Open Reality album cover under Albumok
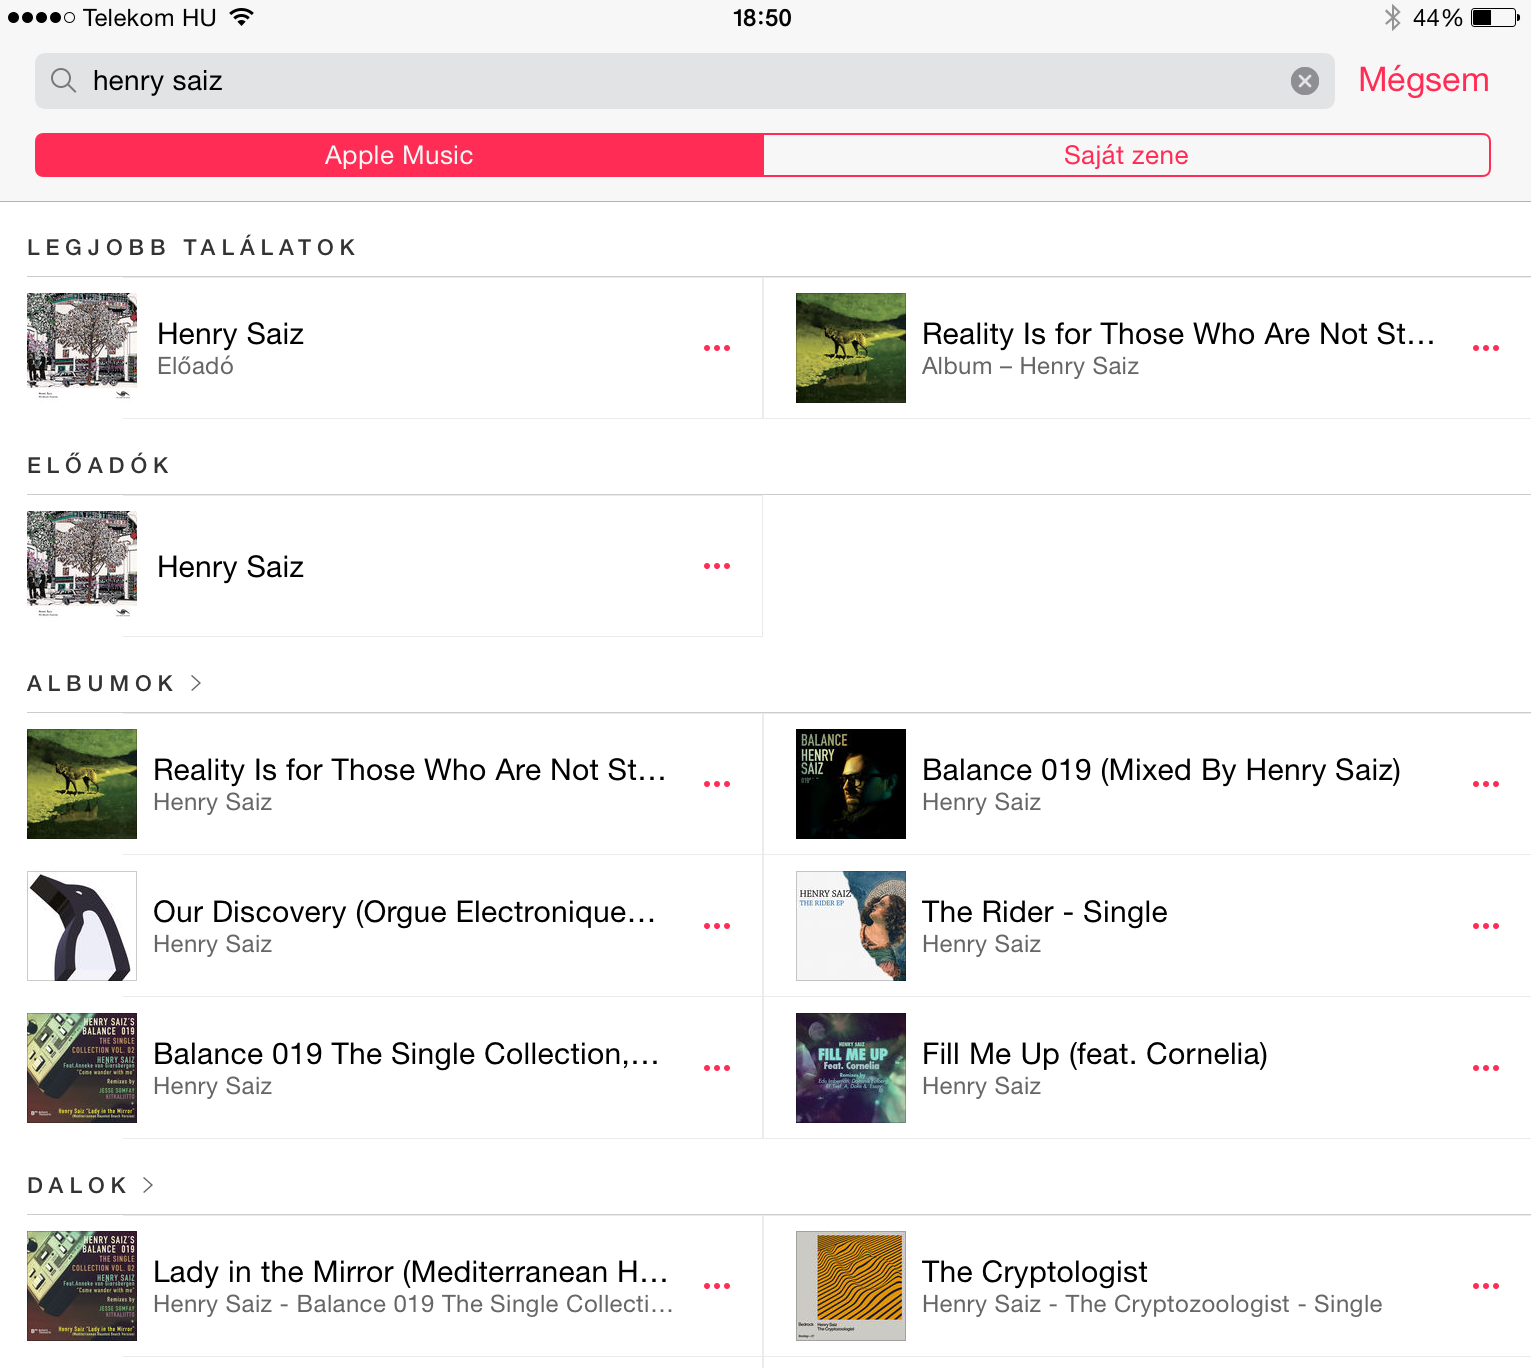This screenshot has height=1368, width=1531. tap(82, 784)
